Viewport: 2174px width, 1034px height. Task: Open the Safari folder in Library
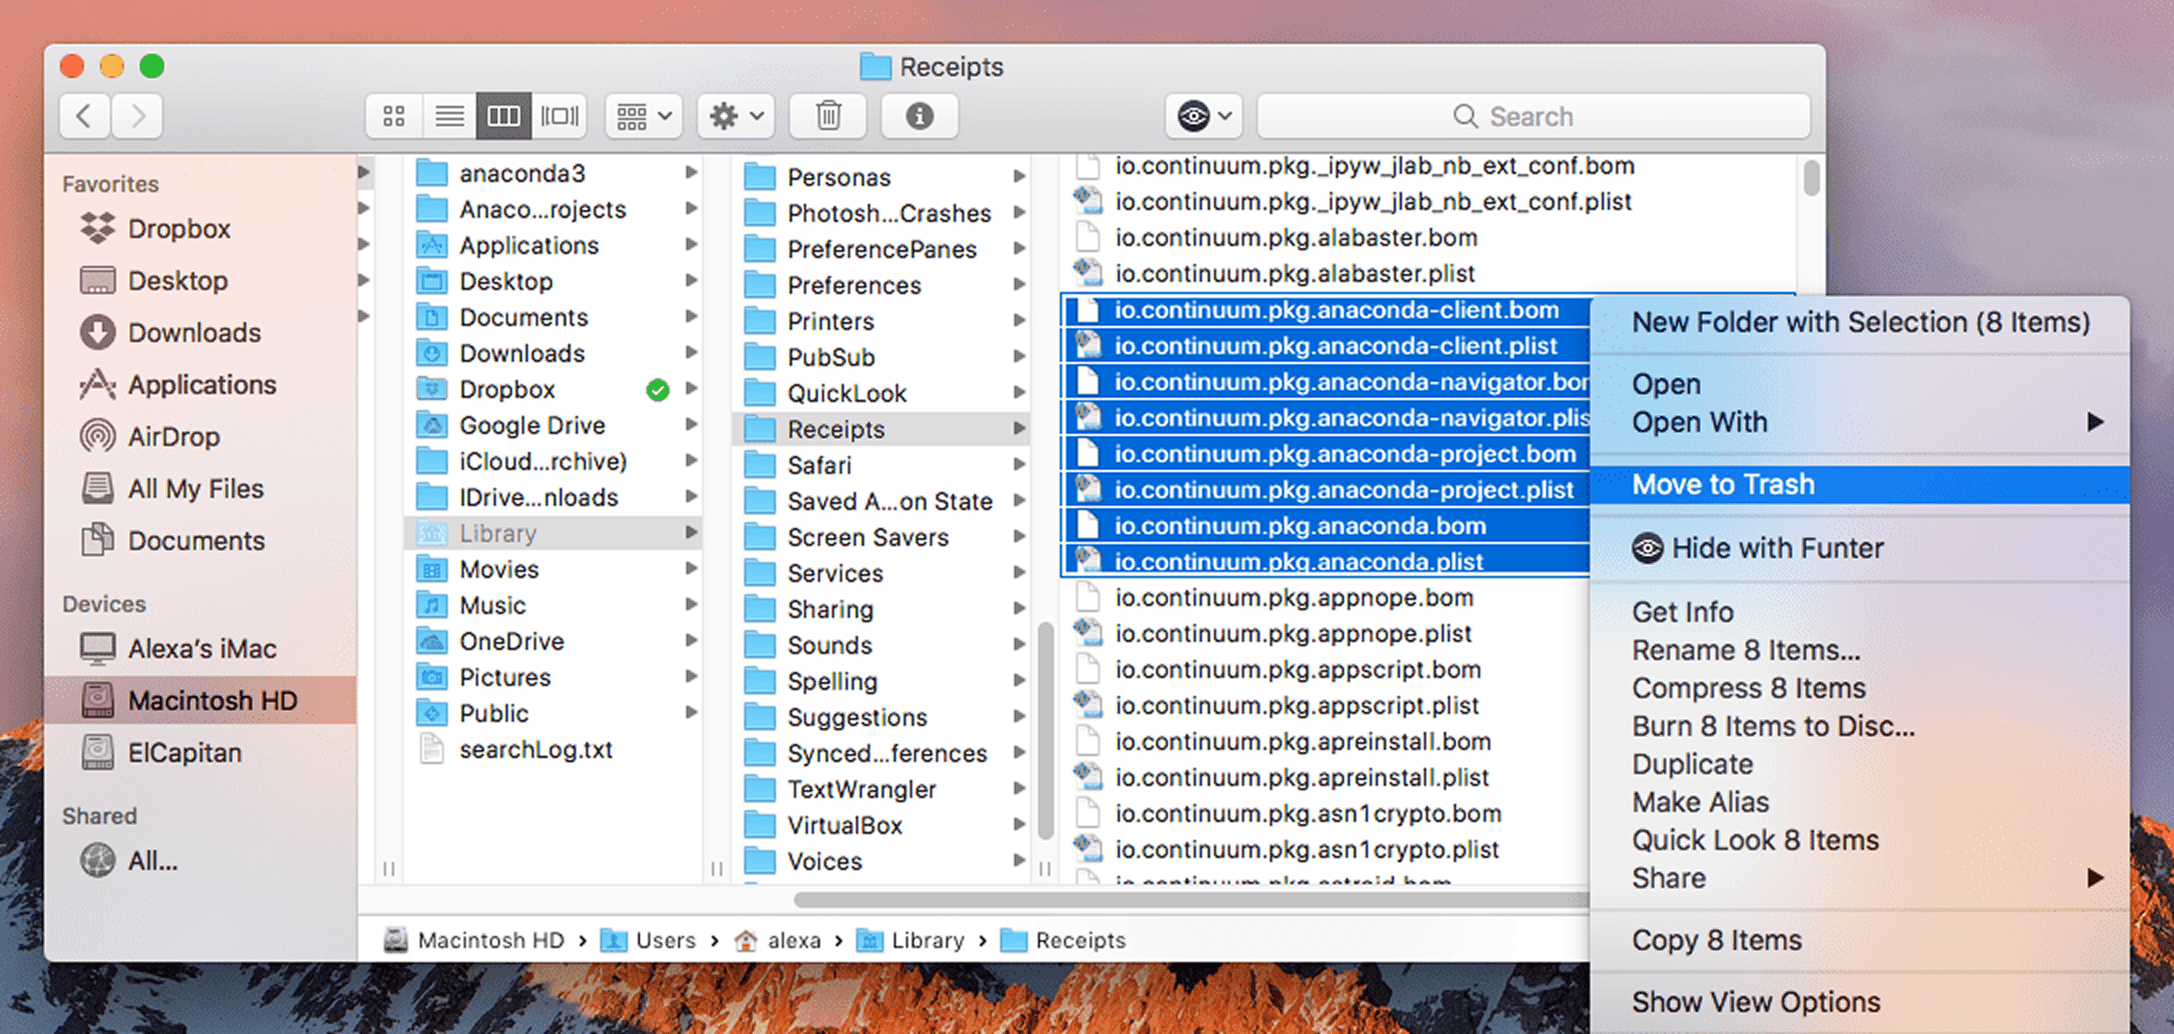[819, 465]
